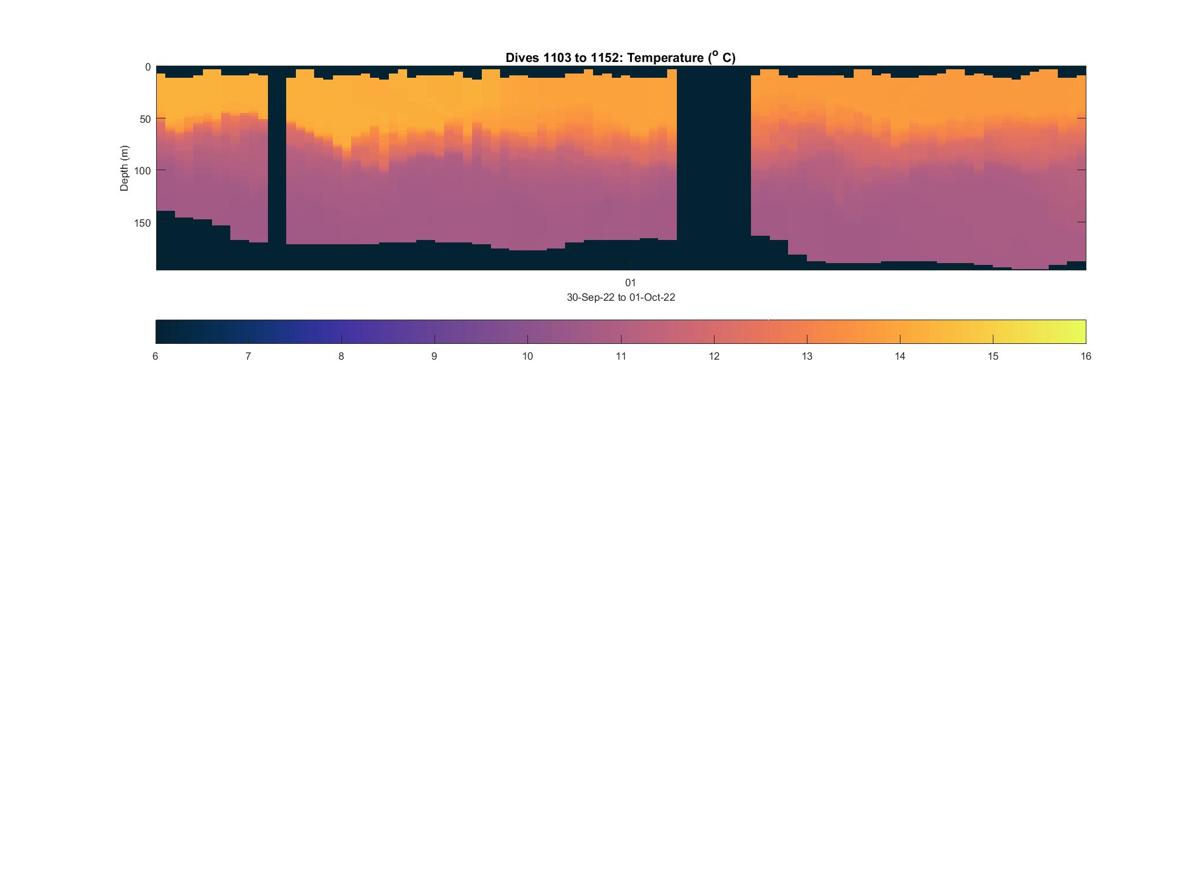The image size is (1200, 885).
Task: Click the depth axis tick label 0
Action: [x=147, y=67]
